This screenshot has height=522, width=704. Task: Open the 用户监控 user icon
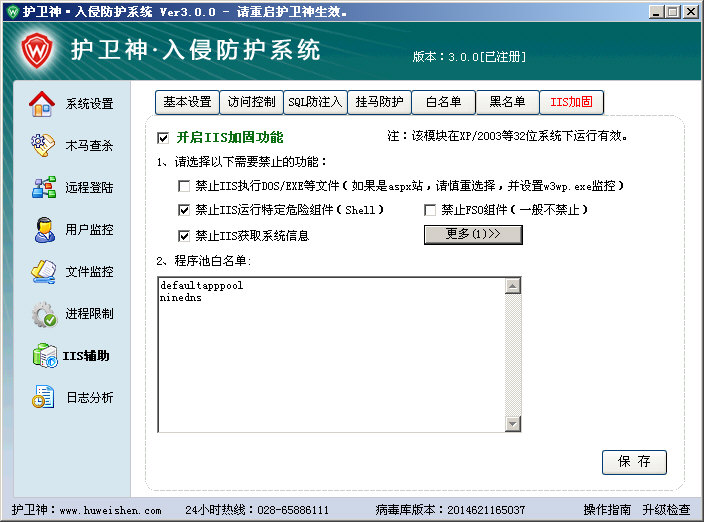tap(44, 229)
